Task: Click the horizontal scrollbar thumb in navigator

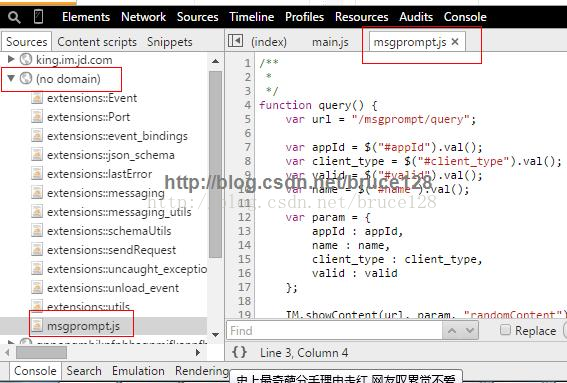Action: click(x=42, y=352)
